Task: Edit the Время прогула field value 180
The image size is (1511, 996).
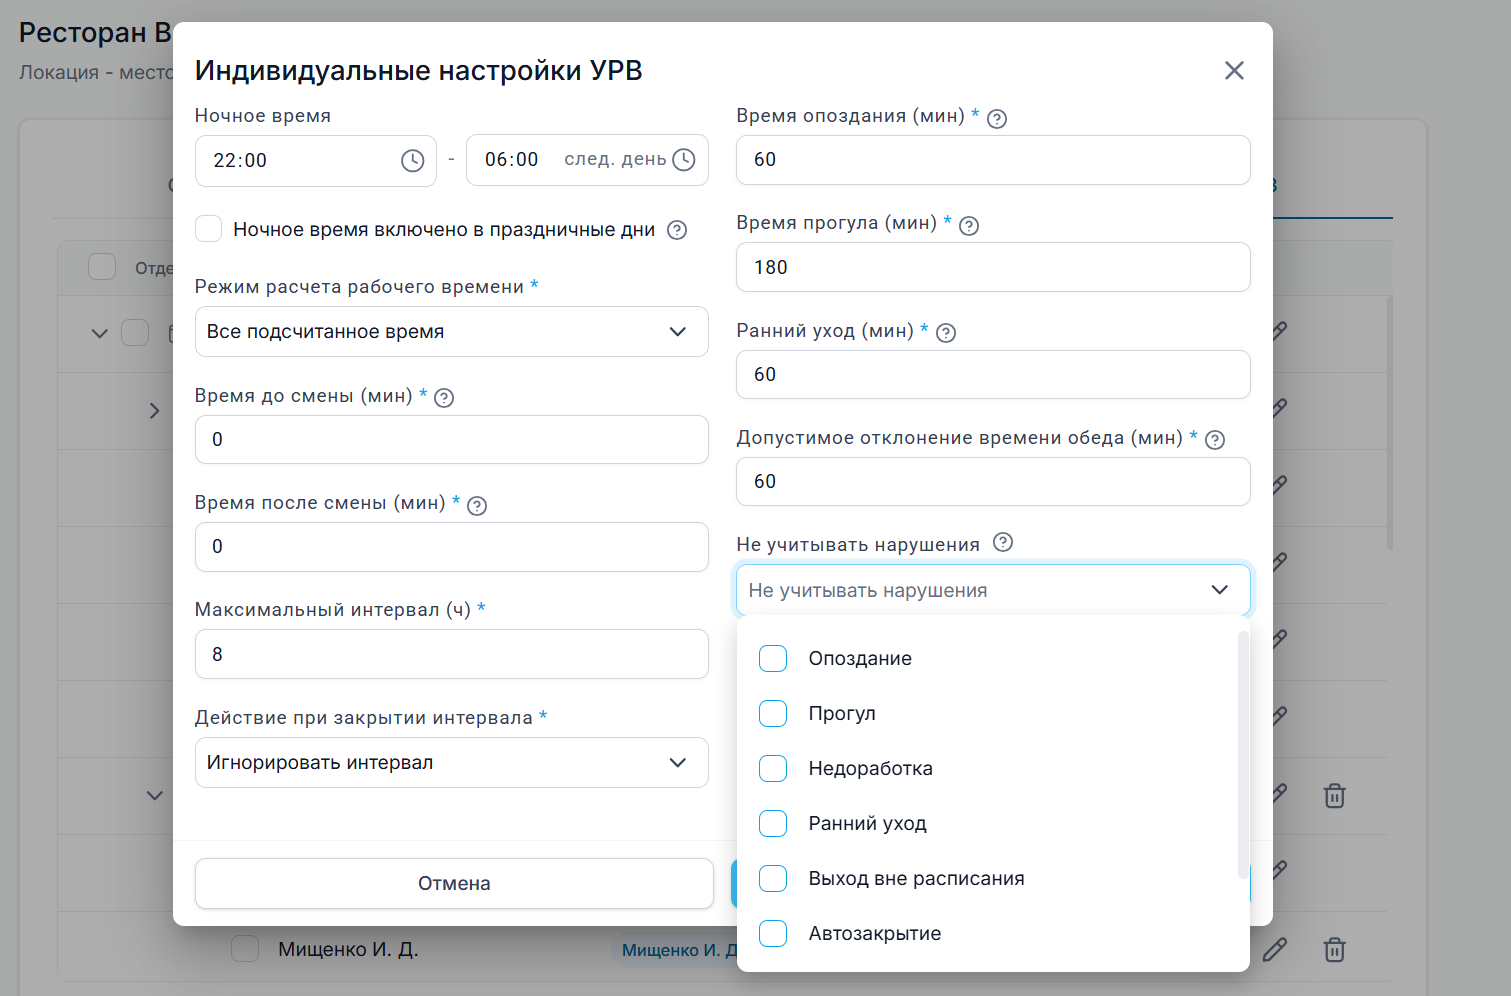Action: (x=993, y=267)
